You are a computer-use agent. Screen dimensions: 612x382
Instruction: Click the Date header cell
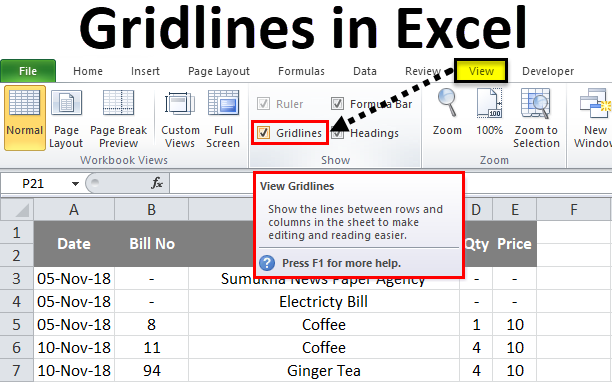tap(74, 244)
